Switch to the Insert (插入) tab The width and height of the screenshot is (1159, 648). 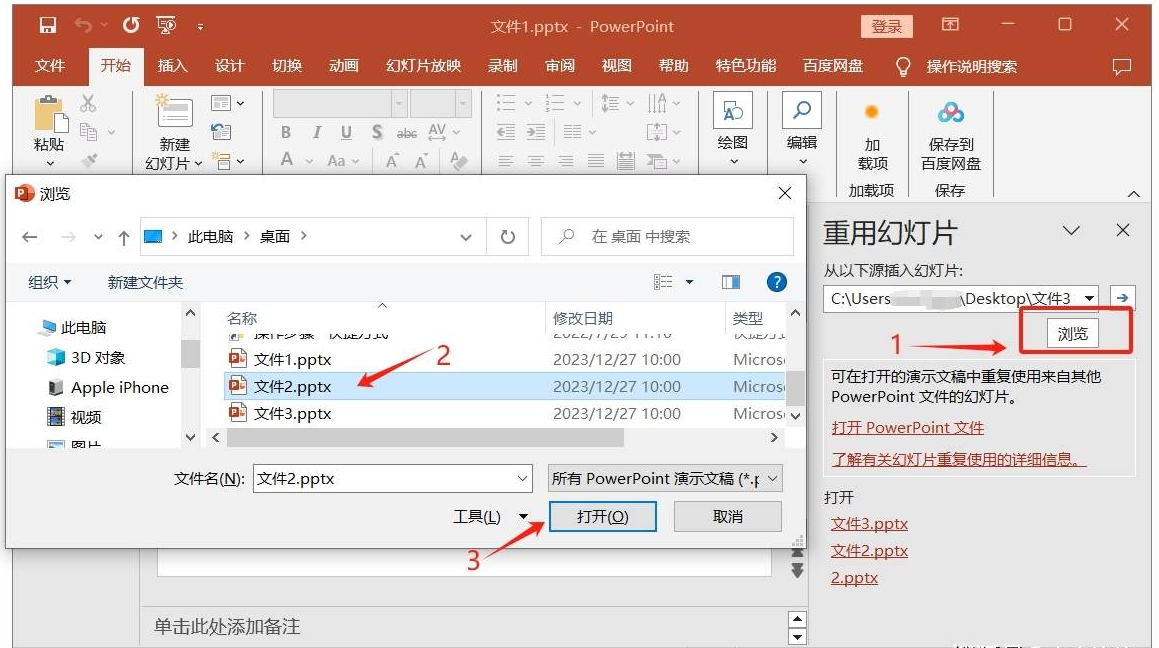172,66
